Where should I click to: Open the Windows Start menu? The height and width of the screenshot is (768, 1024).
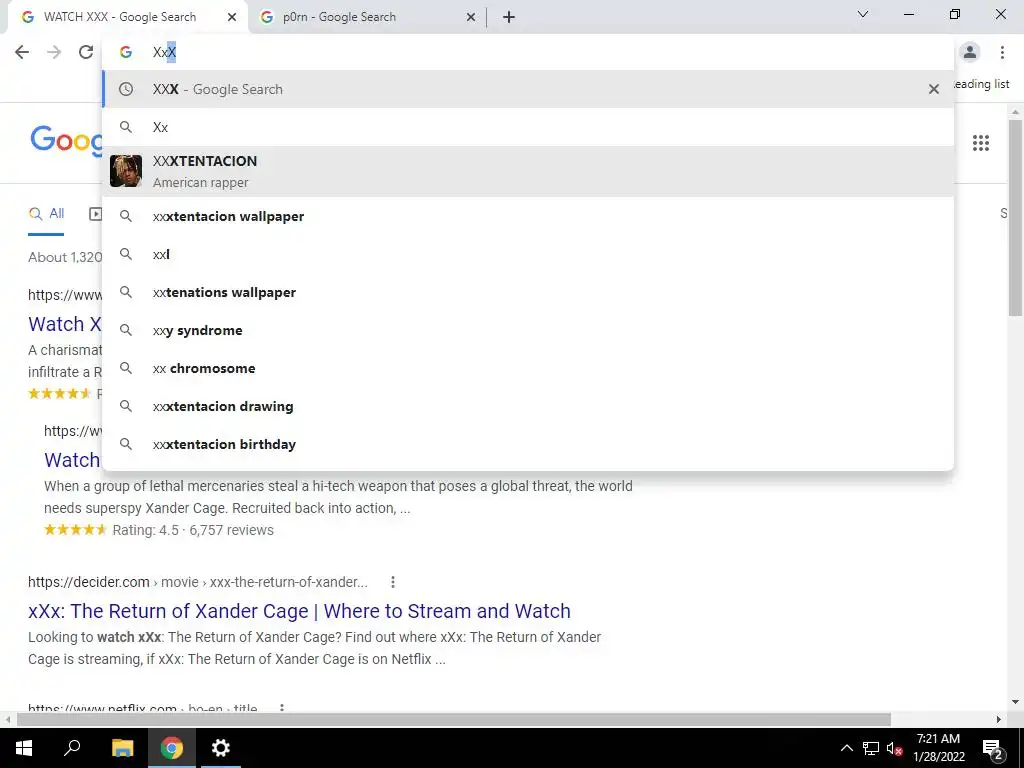(24, 748)
